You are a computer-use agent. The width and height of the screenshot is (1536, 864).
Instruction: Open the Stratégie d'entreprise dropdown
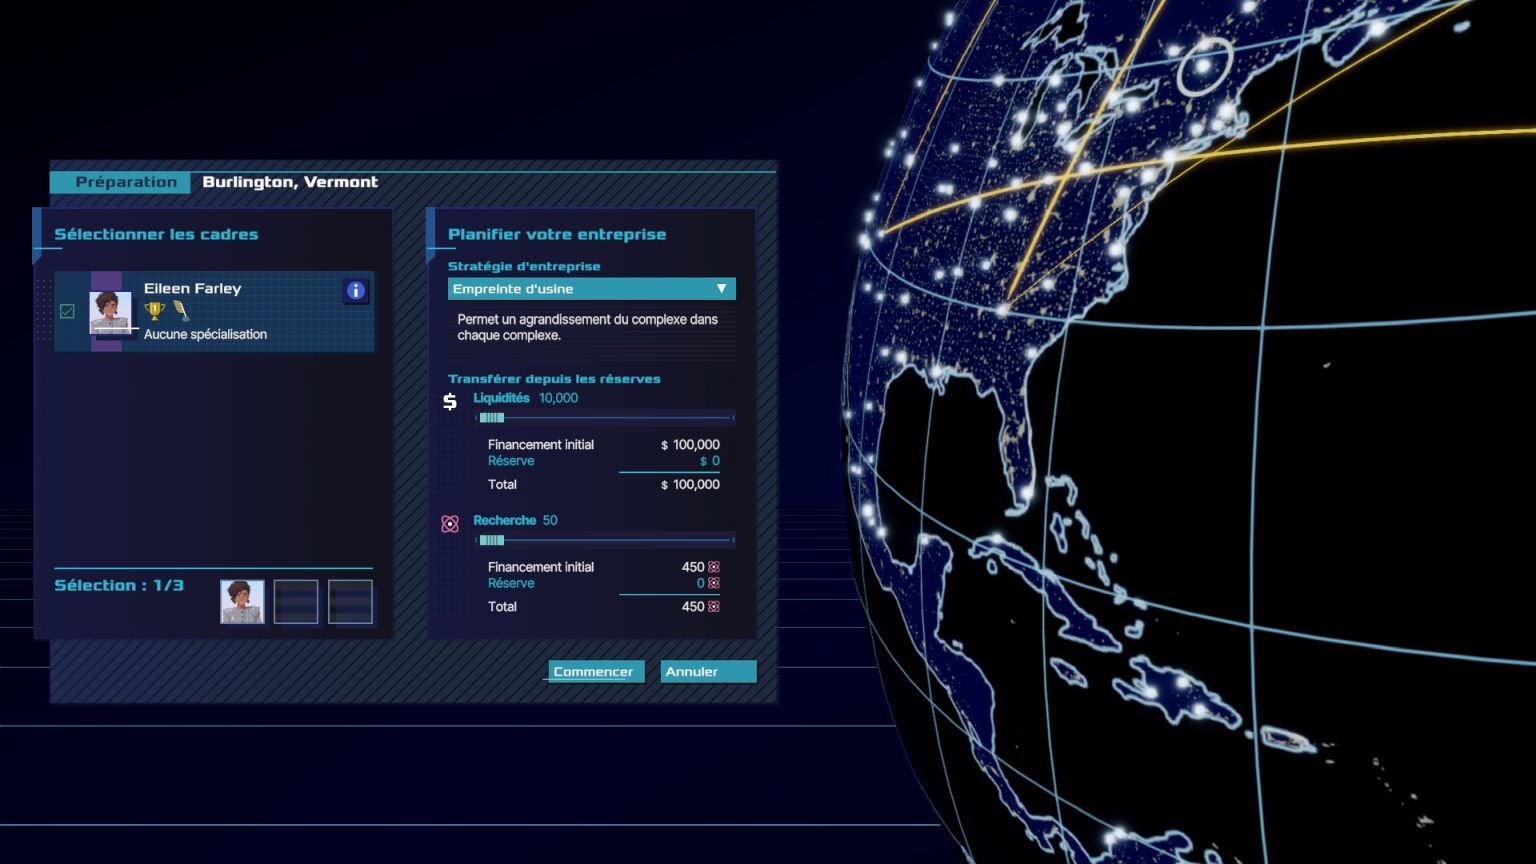591,289
